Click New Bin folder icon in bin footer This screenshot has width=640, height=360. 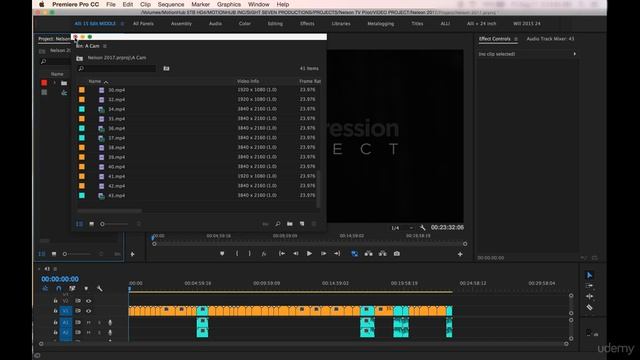click(290, 224)
